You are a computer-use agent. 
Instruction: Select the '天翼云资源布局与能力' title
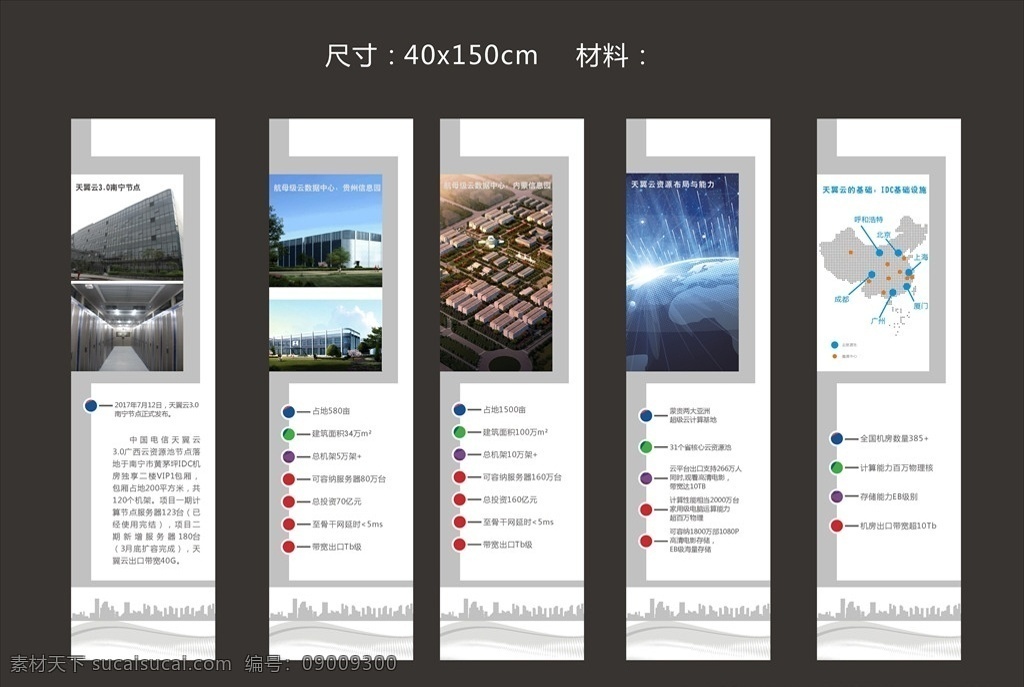[673, 185]
